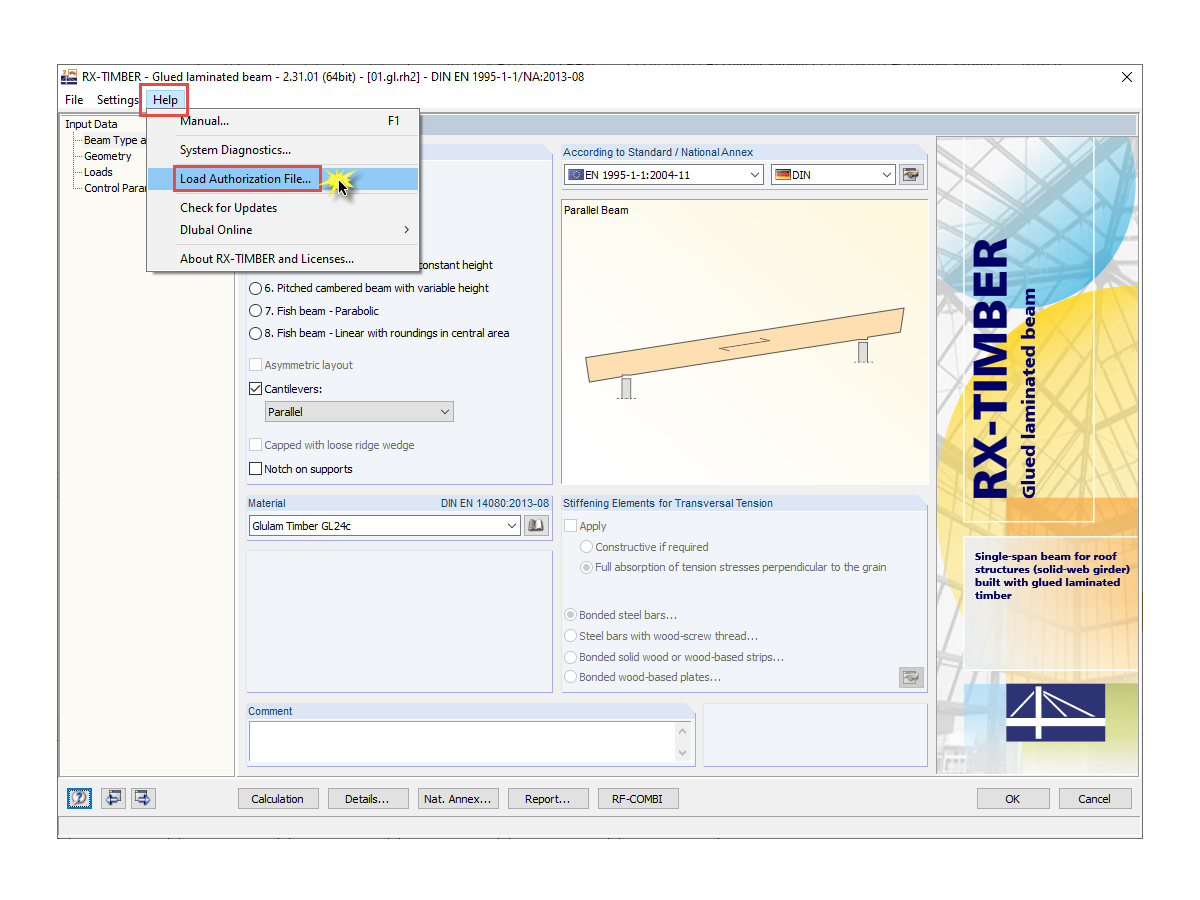Open the material library book icon
The image size is (1200, 900).
[x=536, y=525]
